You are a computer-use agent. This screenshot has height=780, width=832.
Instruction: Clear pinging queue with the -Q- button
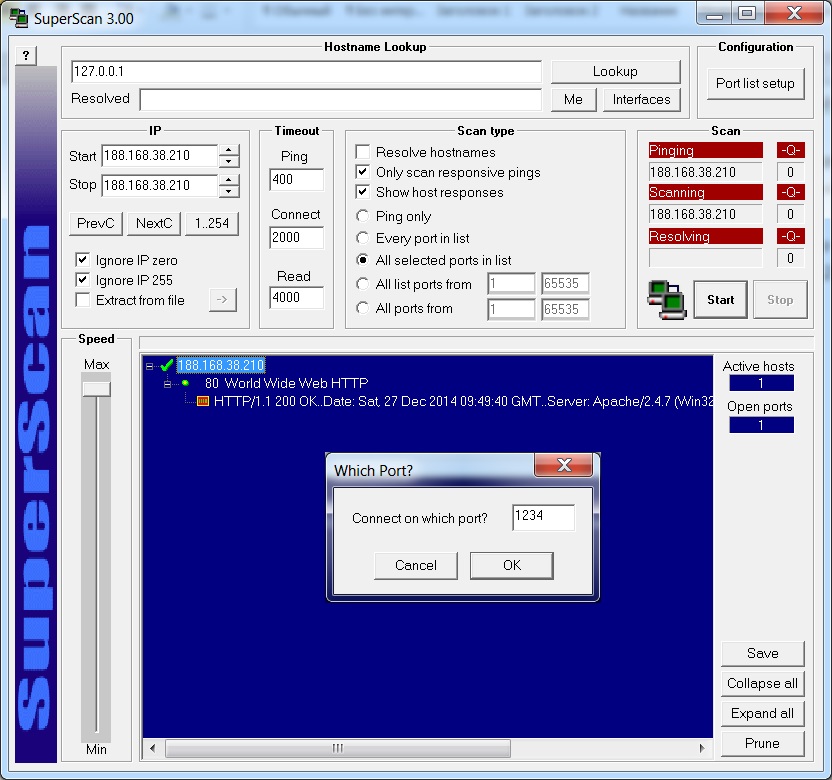click(x=790, y=150)
